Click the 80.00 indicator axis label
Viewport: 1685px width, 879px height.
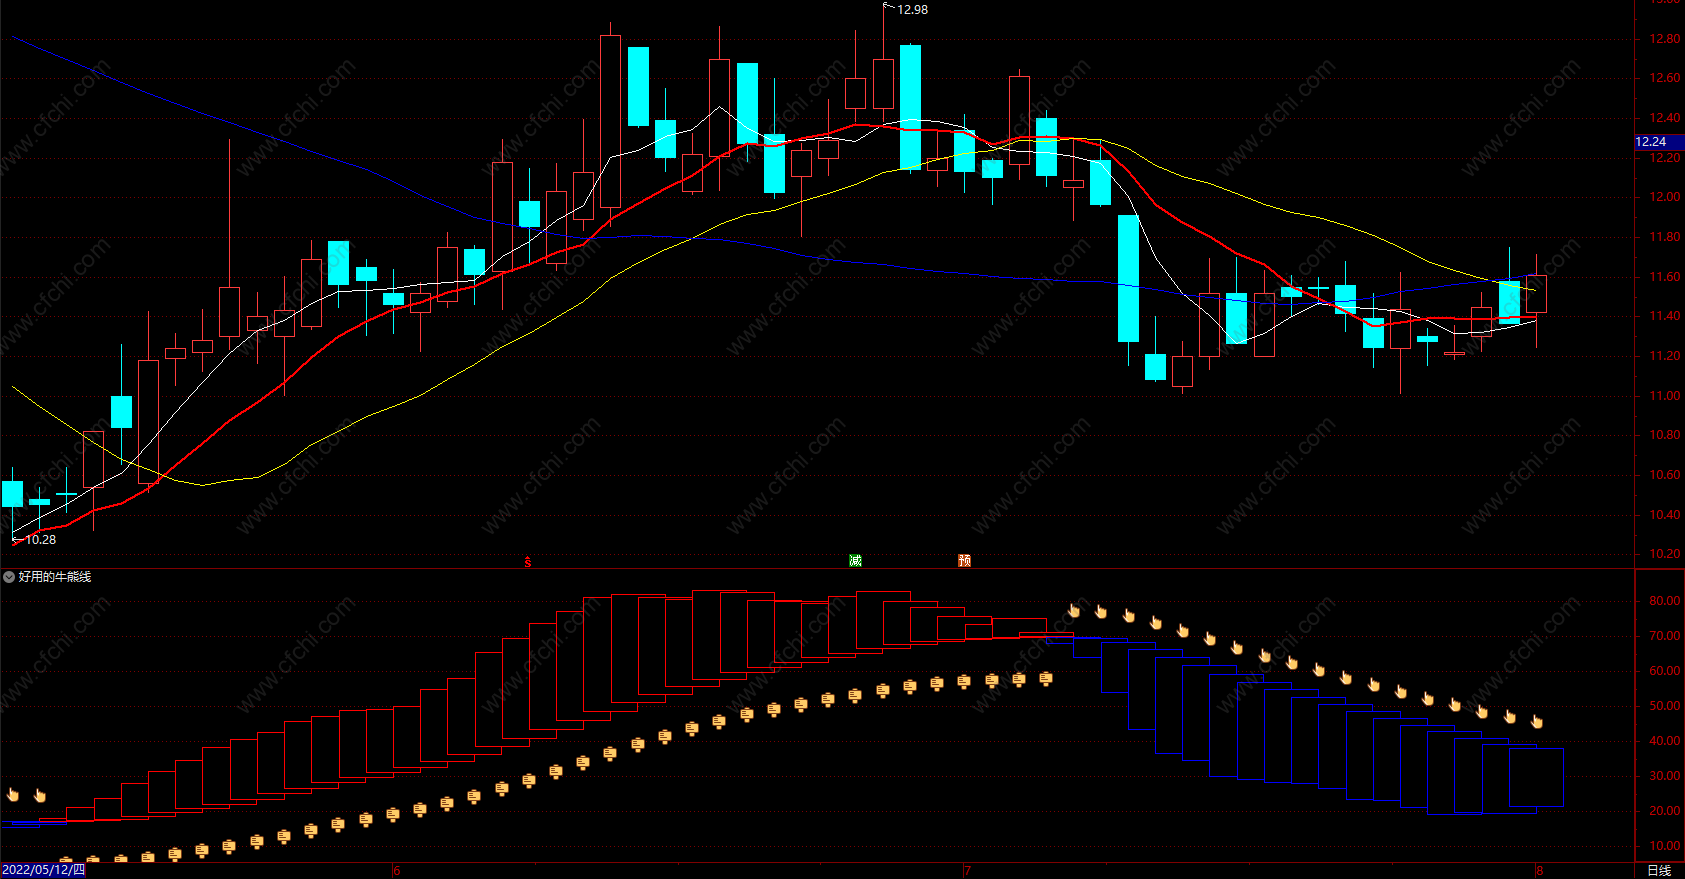[x=1665, y=601]
